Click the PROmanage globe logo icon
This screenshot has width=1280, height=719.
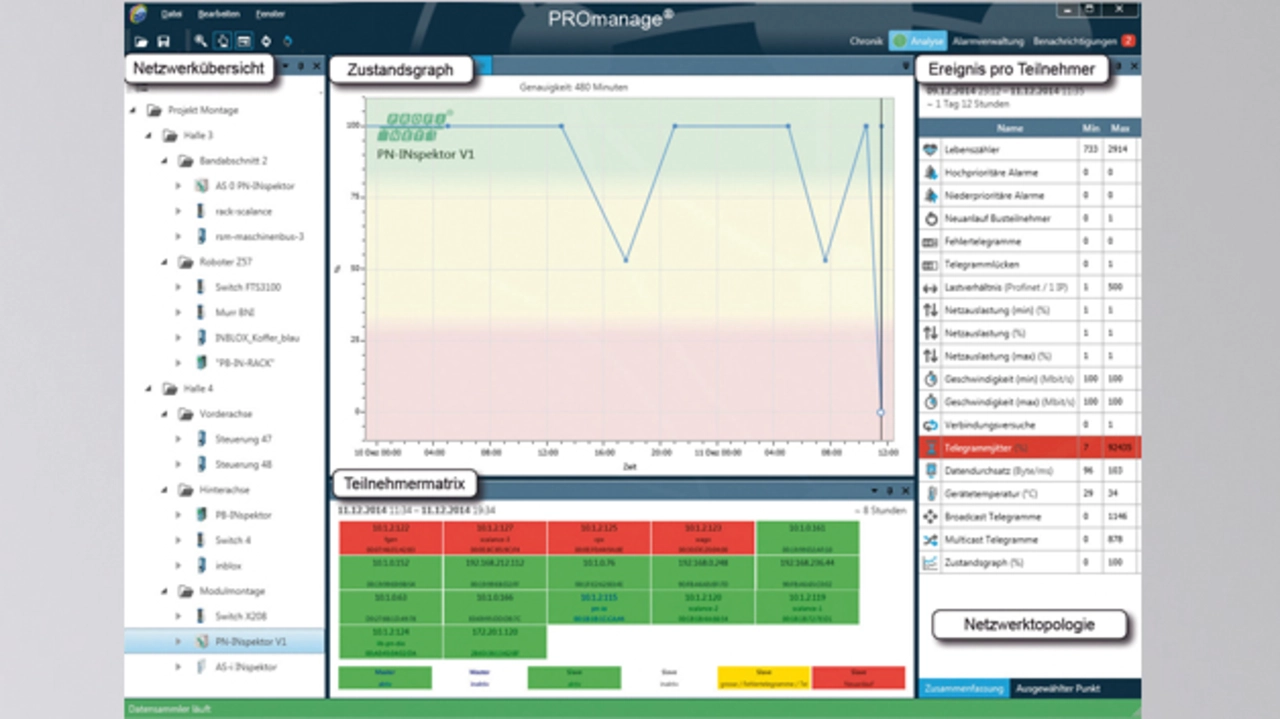[x=138, y=13]
